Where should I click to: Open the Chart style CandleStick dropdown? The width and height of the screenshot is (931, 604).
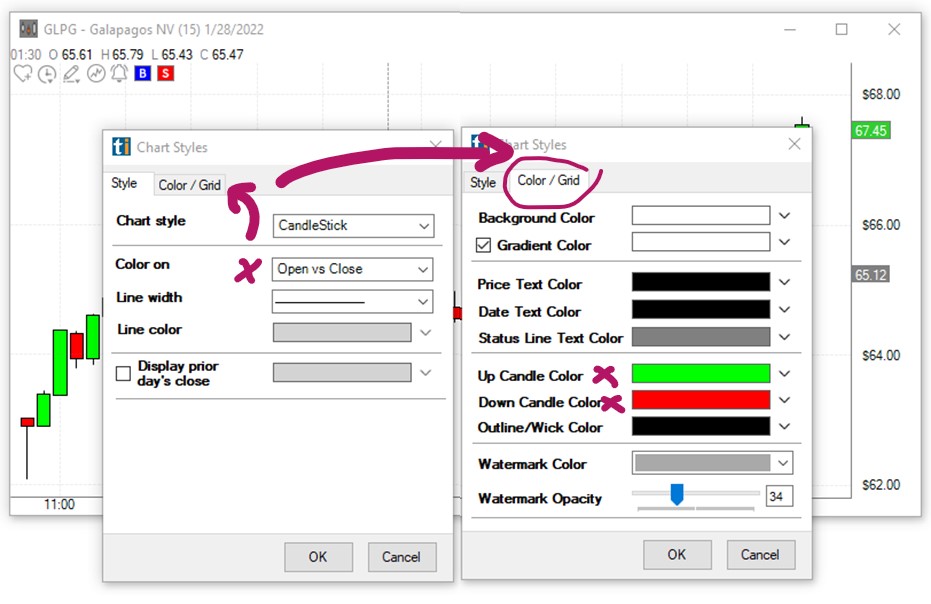coord(353,226)
